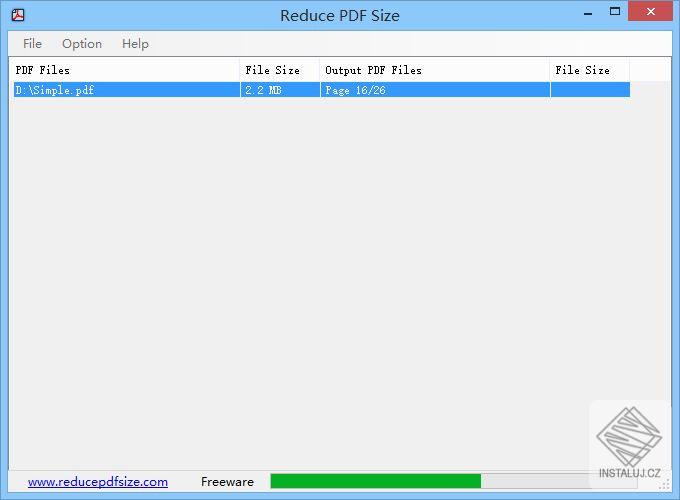The image size is (680, 500).
Task: Open the Help menu
Action: [135, 43]
